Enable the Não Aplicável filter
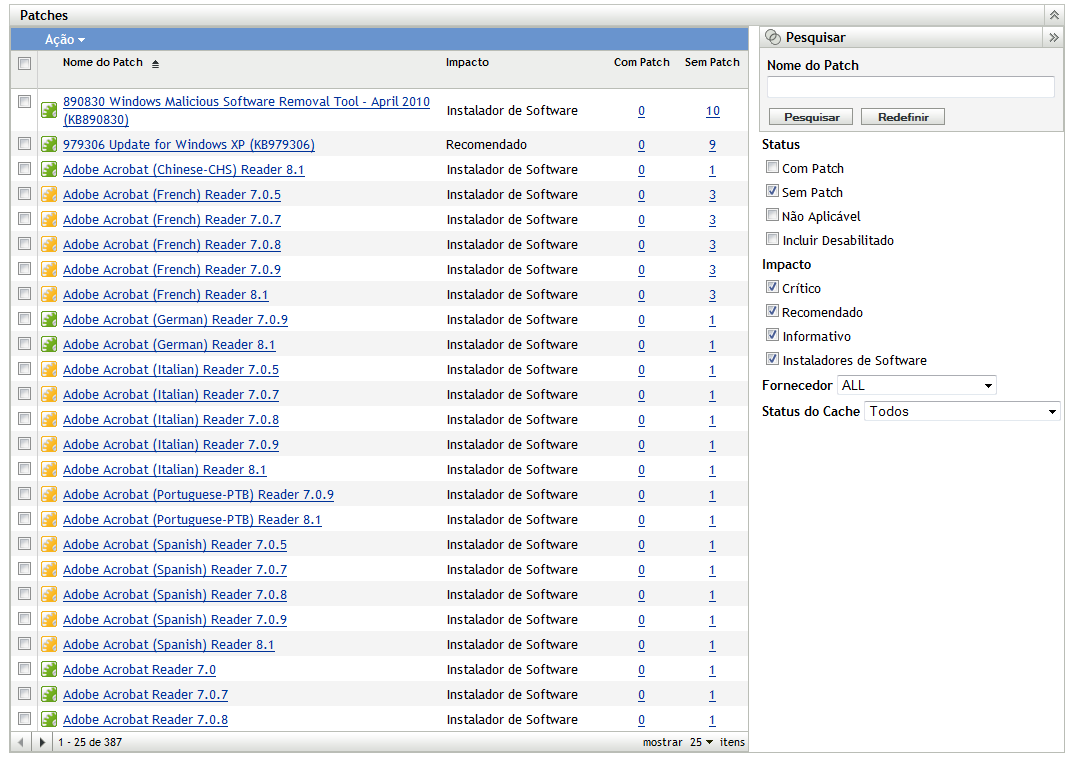The image size is (1077, 770). 773,215
